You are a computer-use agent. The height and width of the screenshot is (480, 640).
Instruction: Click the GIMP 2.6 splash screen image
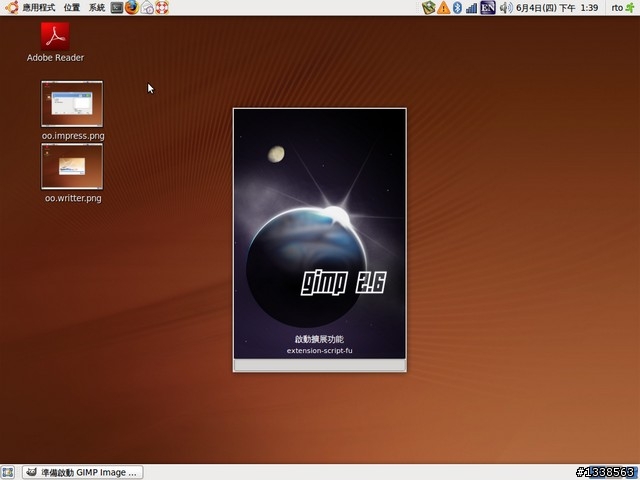pos(320,233)
